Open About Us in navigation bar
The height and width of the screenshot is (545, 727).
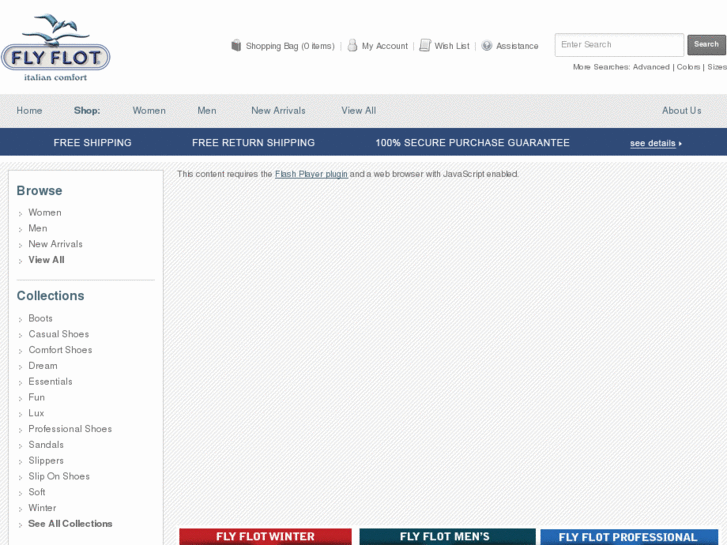pyautogui.click(x=682, y=110)
